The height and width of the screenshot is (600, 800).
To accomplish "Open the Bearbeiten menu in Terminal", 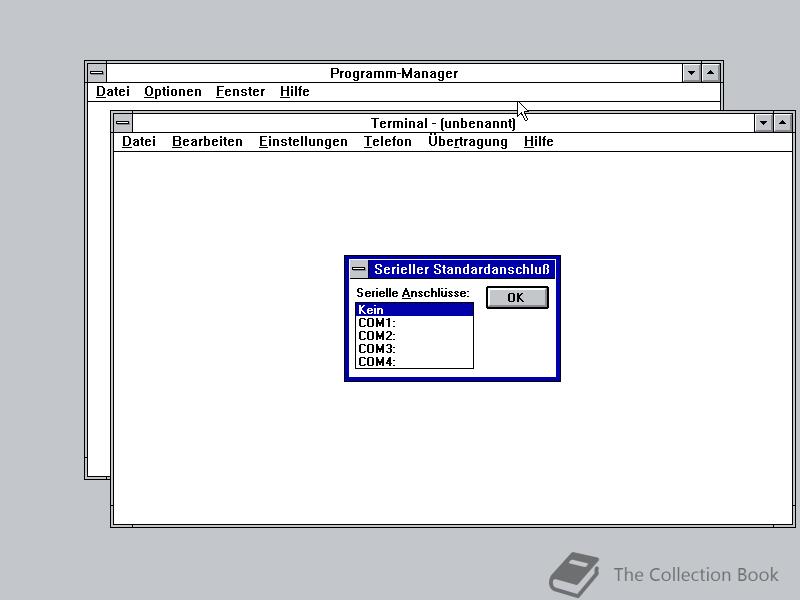I will pos(207,141).
